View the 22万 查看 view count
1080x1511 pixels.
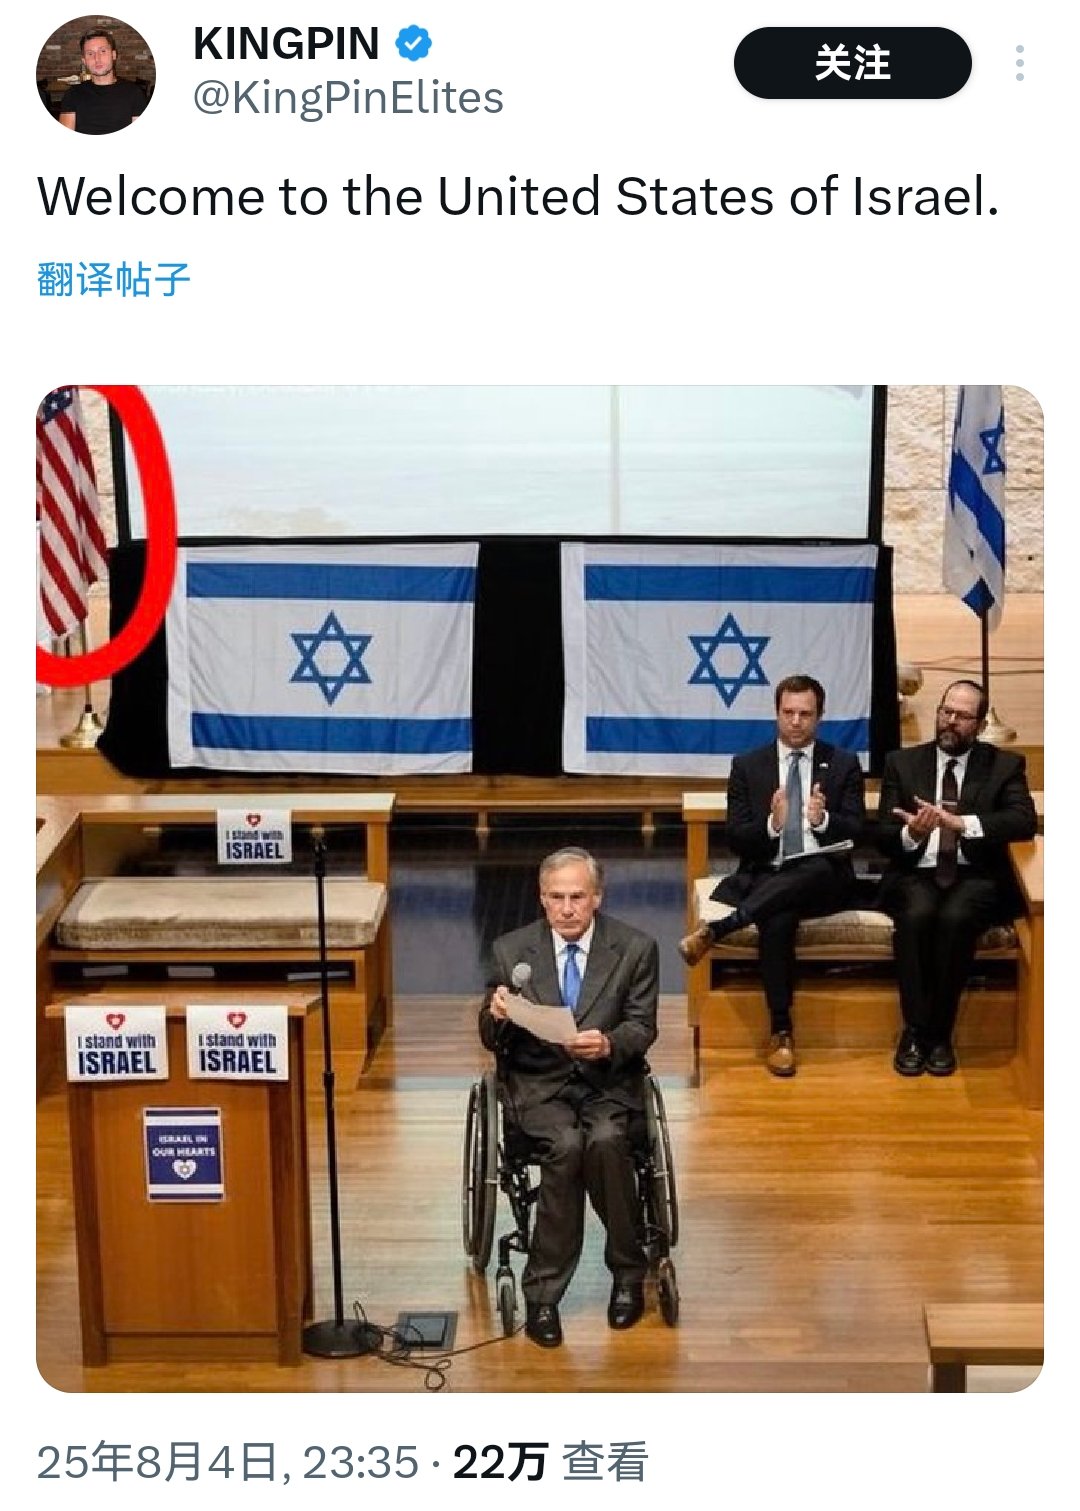[550, 1462]
